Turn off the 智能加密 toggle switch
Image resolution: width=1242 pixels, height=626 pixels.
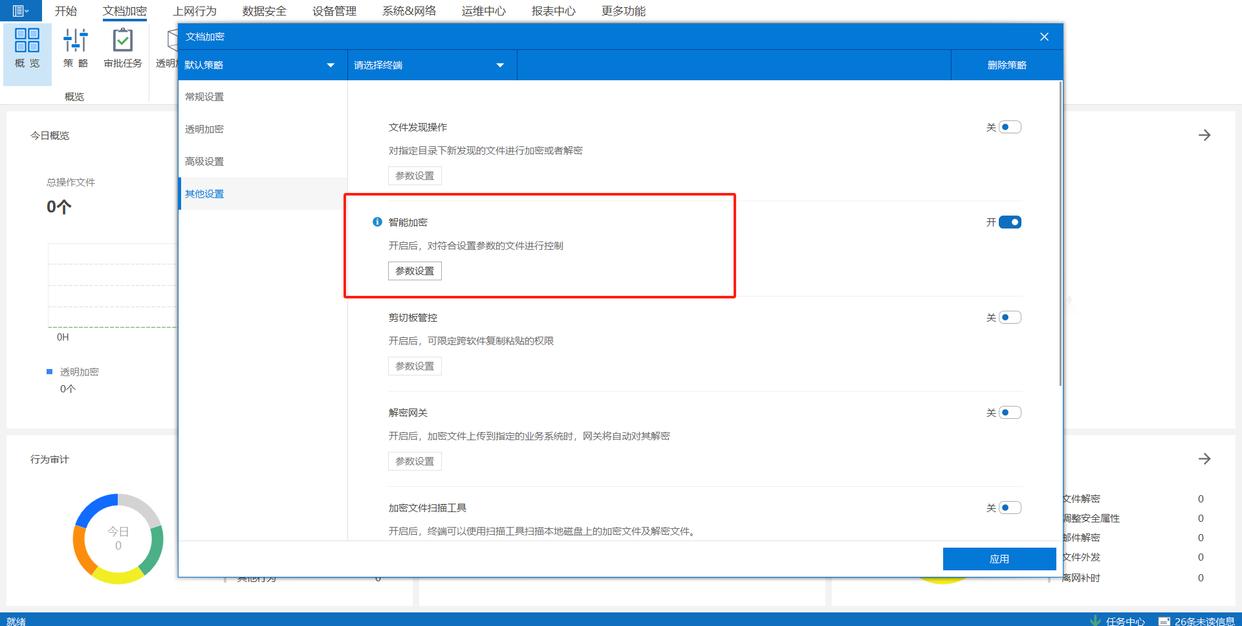(1009, 222)
